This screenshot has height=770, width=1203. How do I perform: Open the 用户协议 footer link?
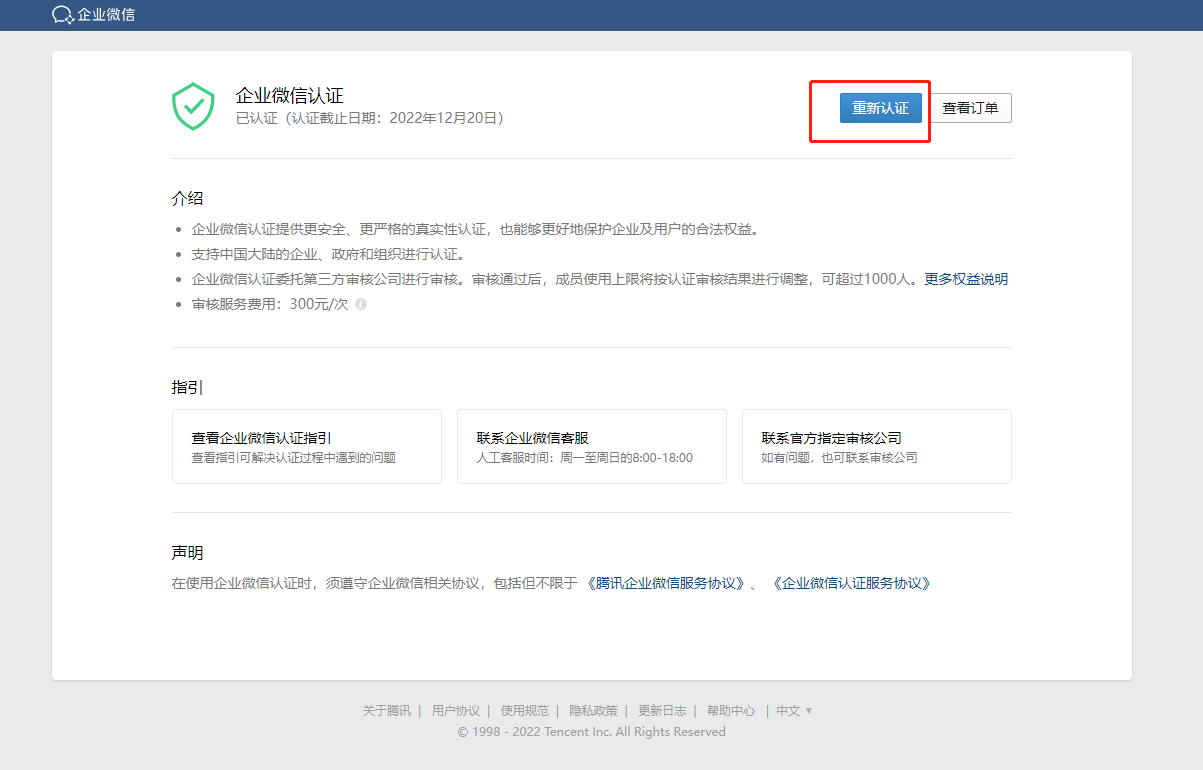[x=456, y=710]
